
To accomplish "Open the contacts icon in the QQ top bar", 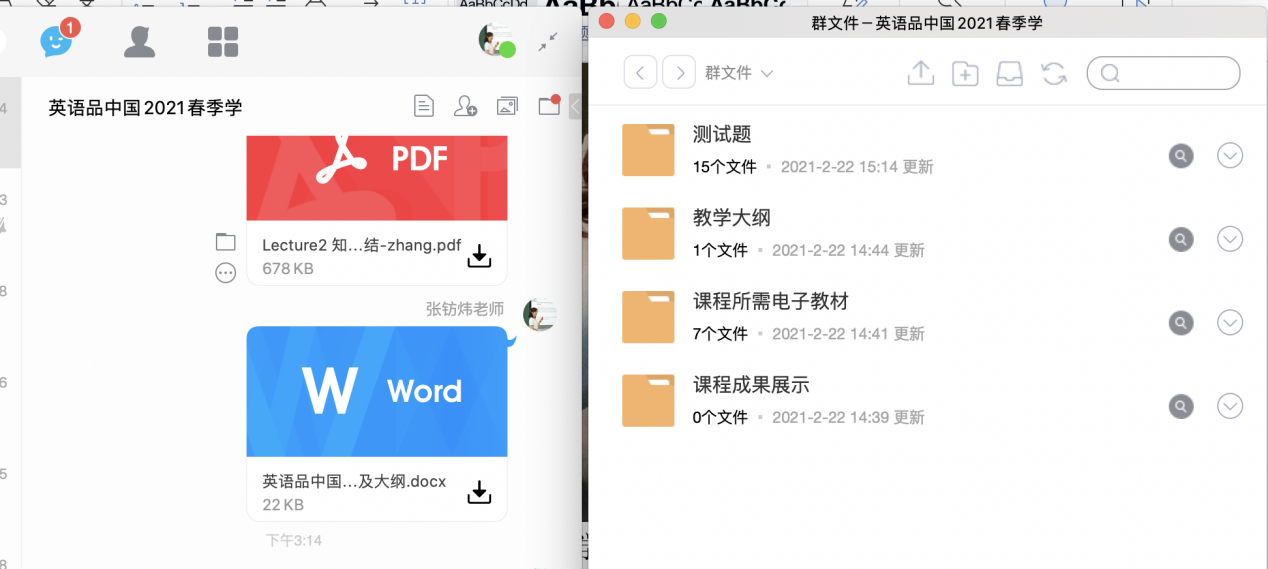I will [x=140, y=41].
